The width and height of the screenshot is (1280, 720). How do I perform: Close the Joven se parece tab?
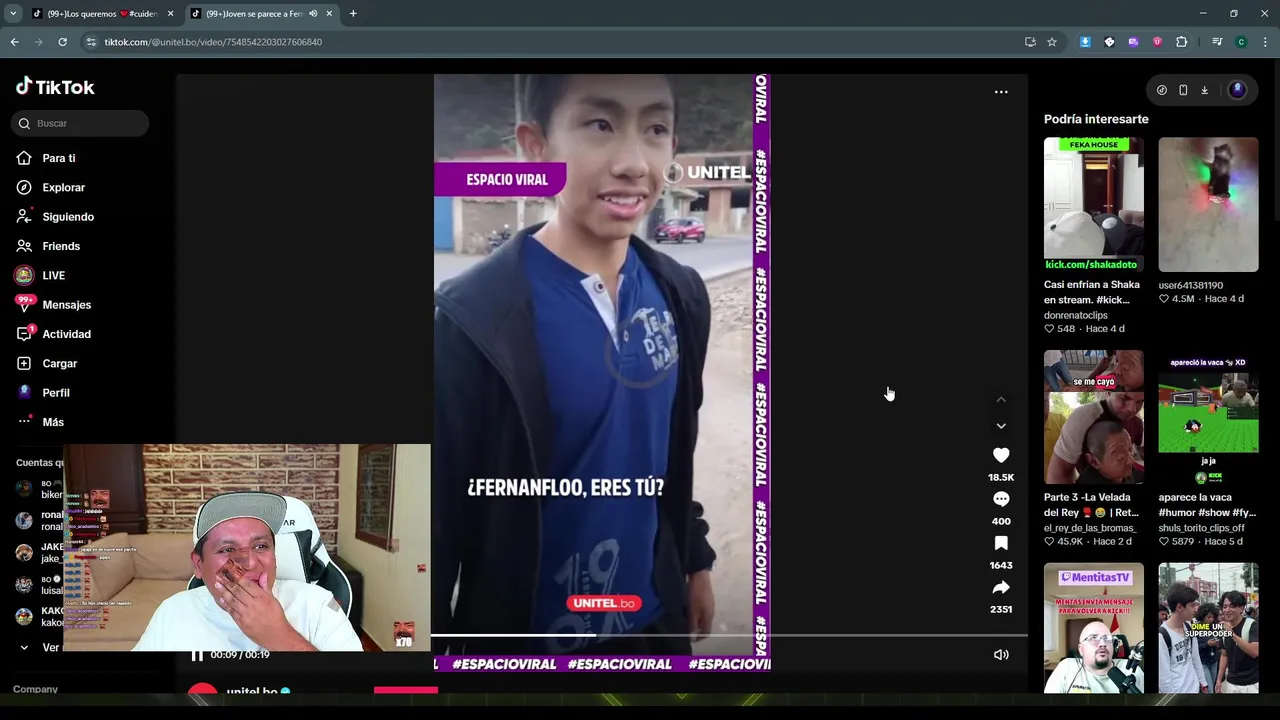pos(329,14)
